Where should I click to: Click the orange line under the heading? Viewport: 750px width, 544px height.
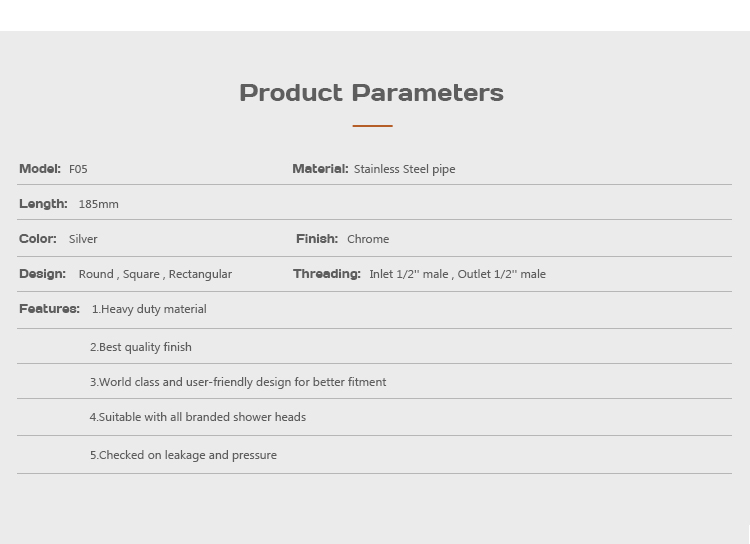pyautogui.click(x=372, y=126)
